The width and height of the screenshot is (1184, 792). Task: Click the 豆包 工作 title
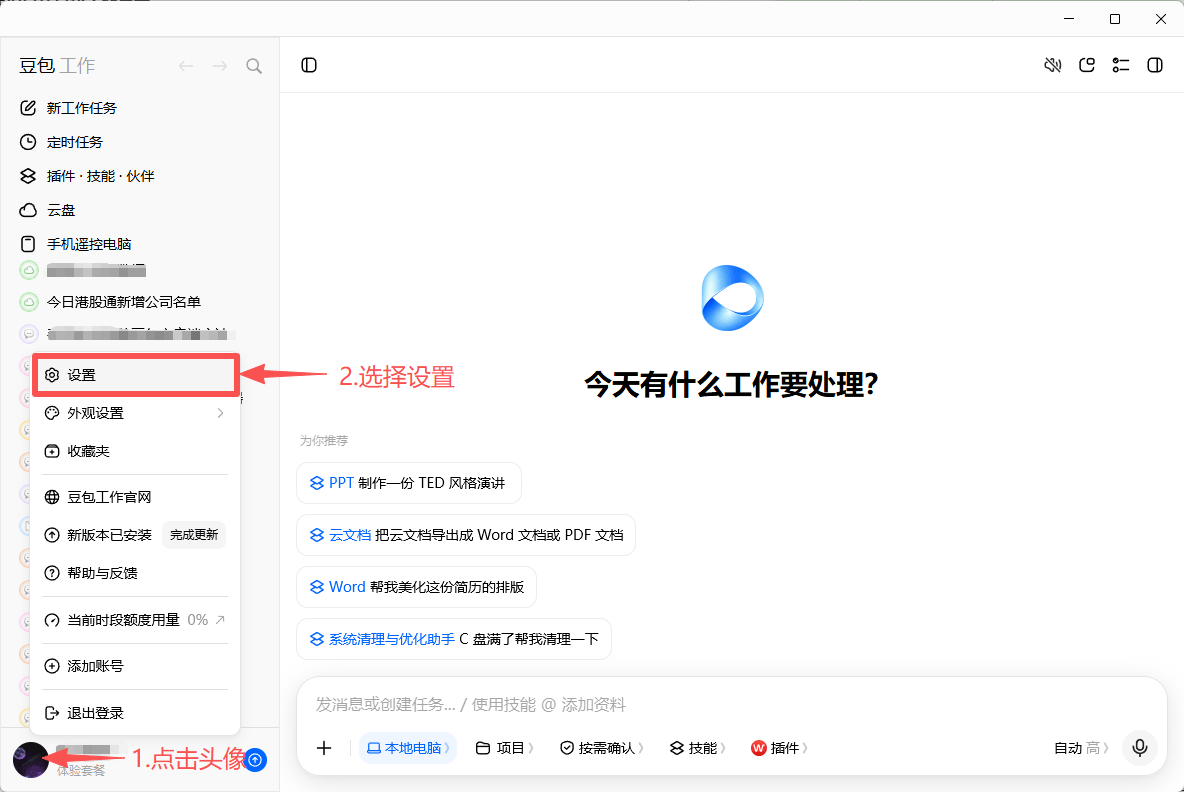click(x=57, y=66)
